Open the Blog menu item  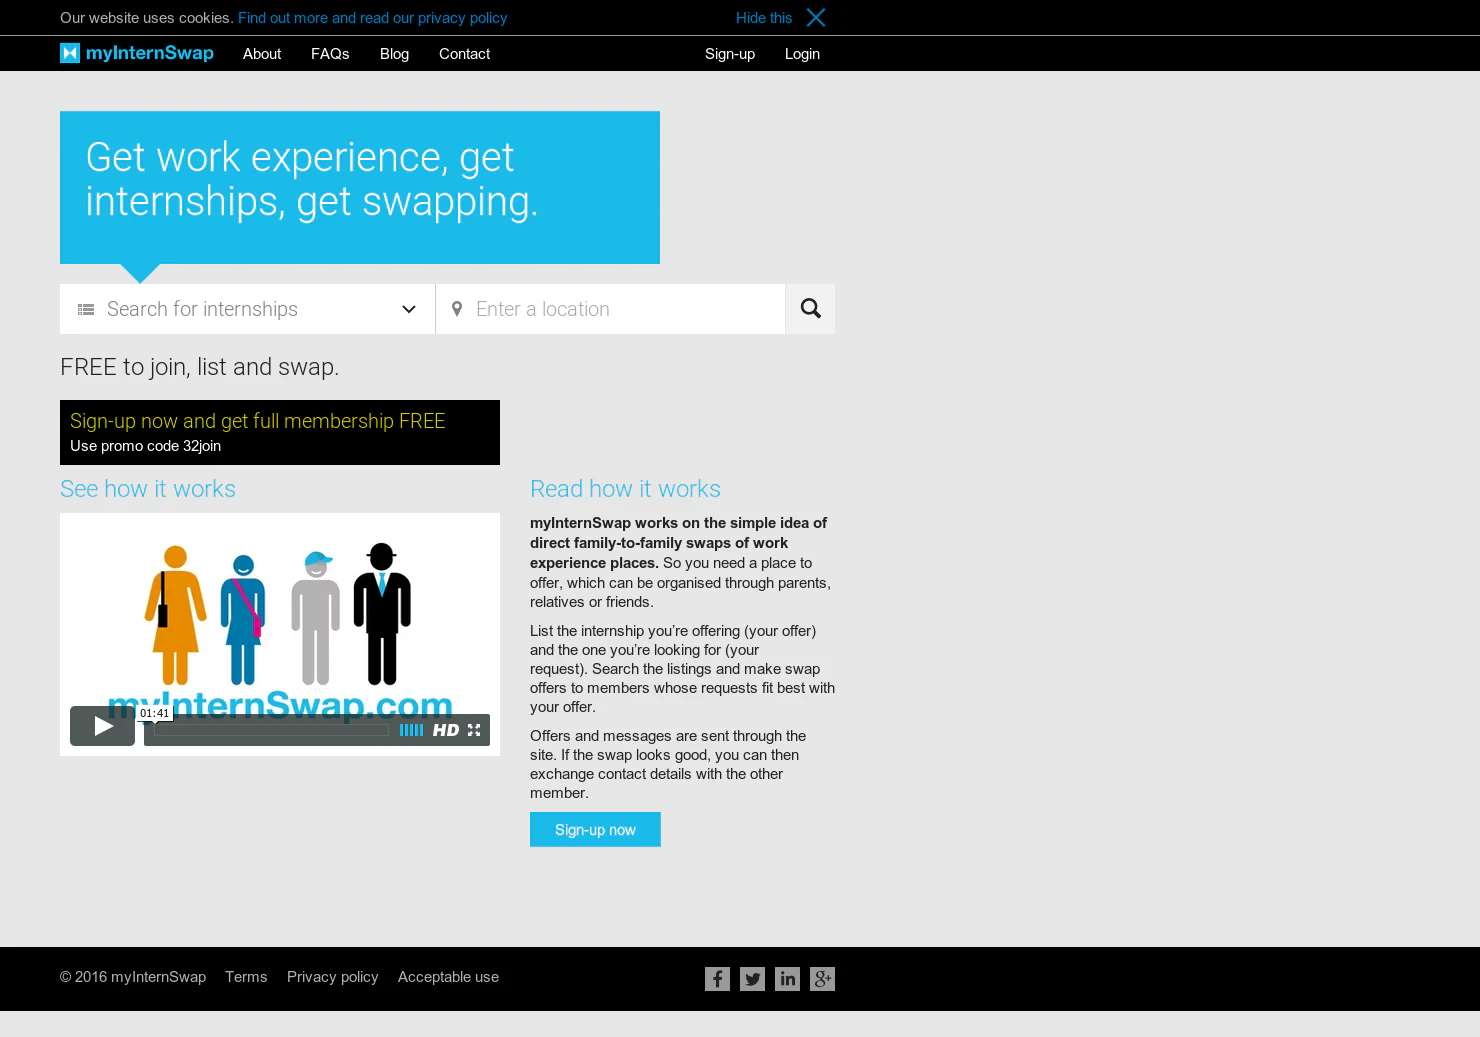point(394,54)
